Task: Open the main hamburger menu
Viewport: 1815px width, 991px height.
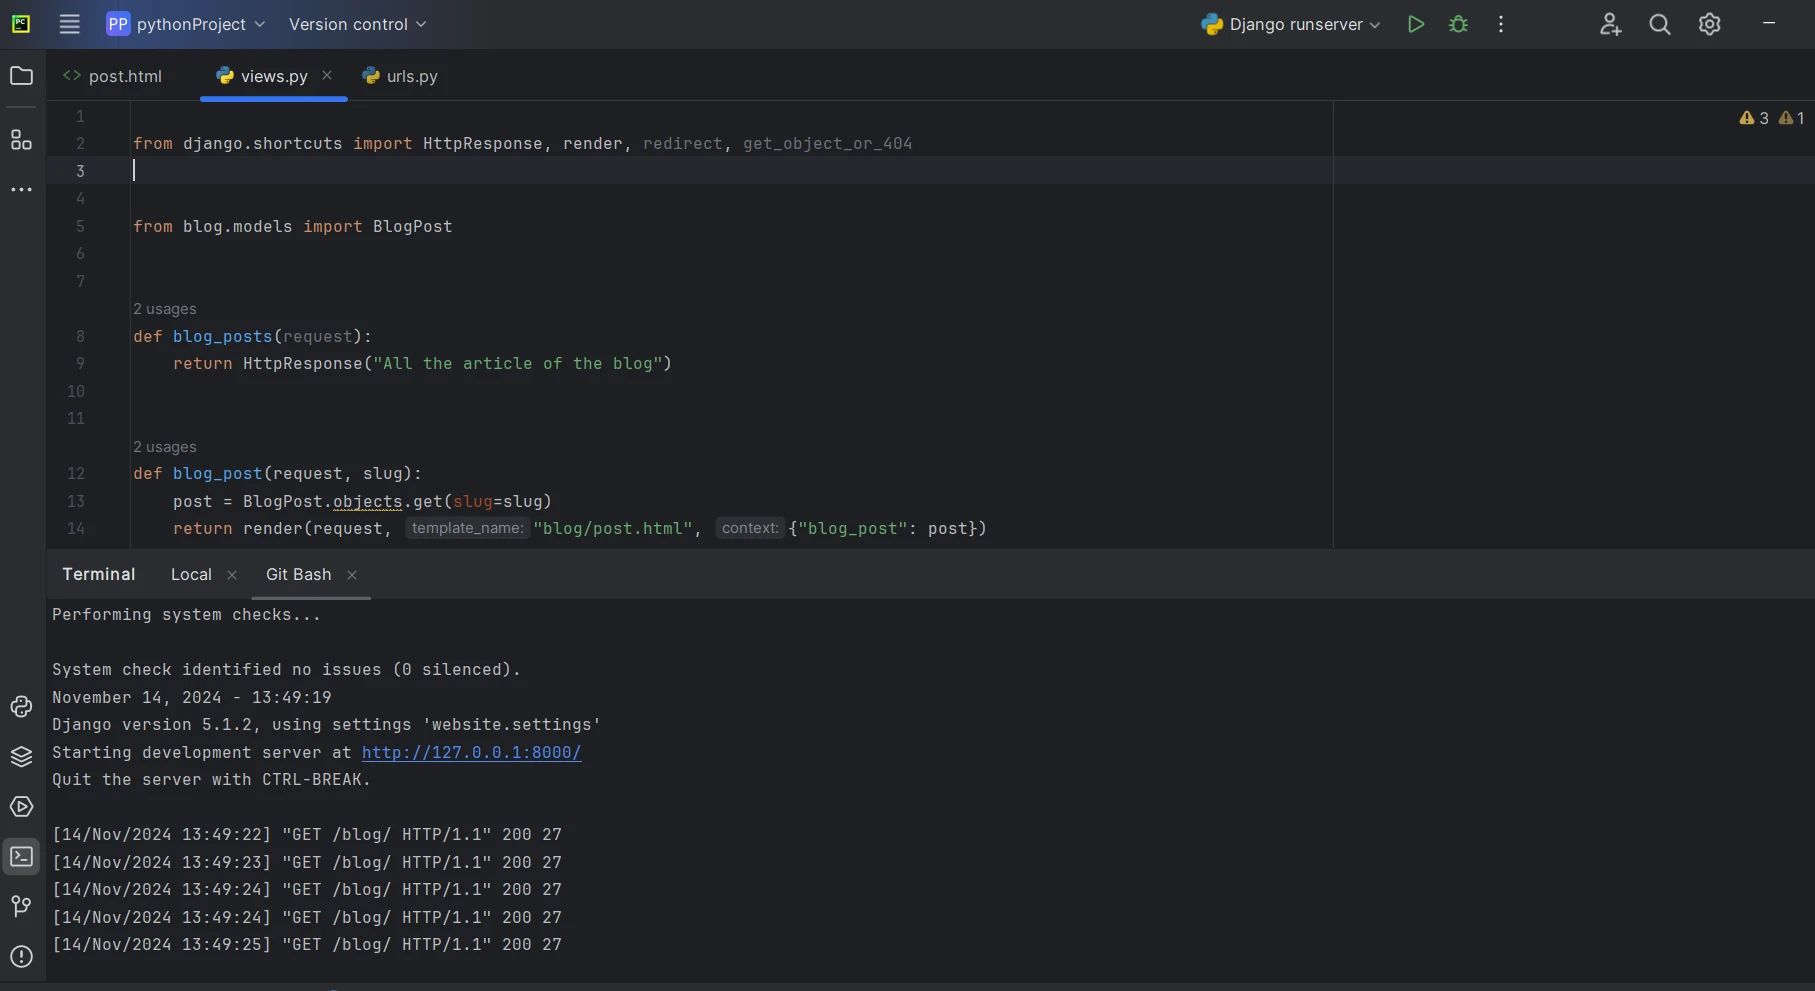Action: (x=69, y=24)
